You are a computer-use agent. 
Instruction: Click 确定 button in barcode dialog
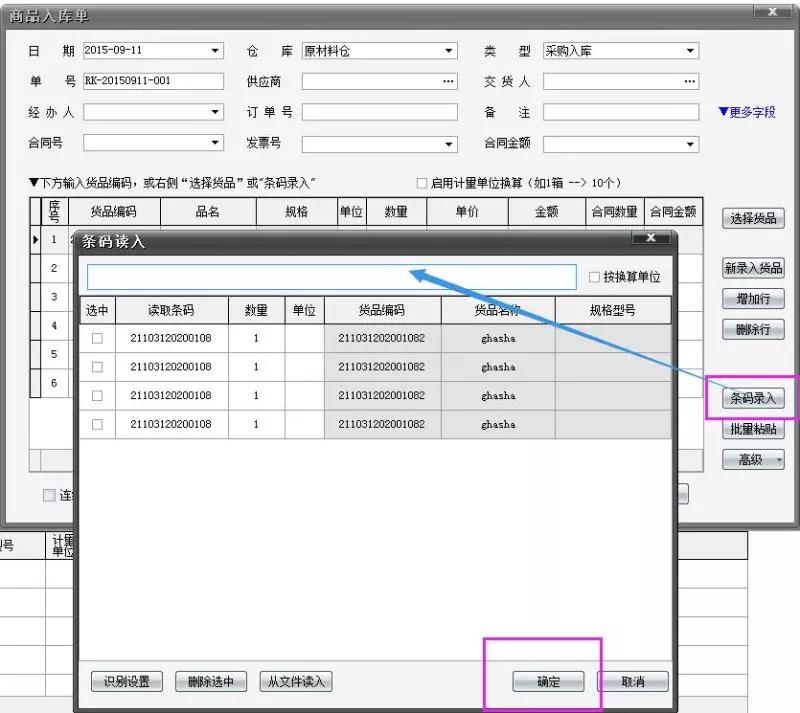click(547, 682)
